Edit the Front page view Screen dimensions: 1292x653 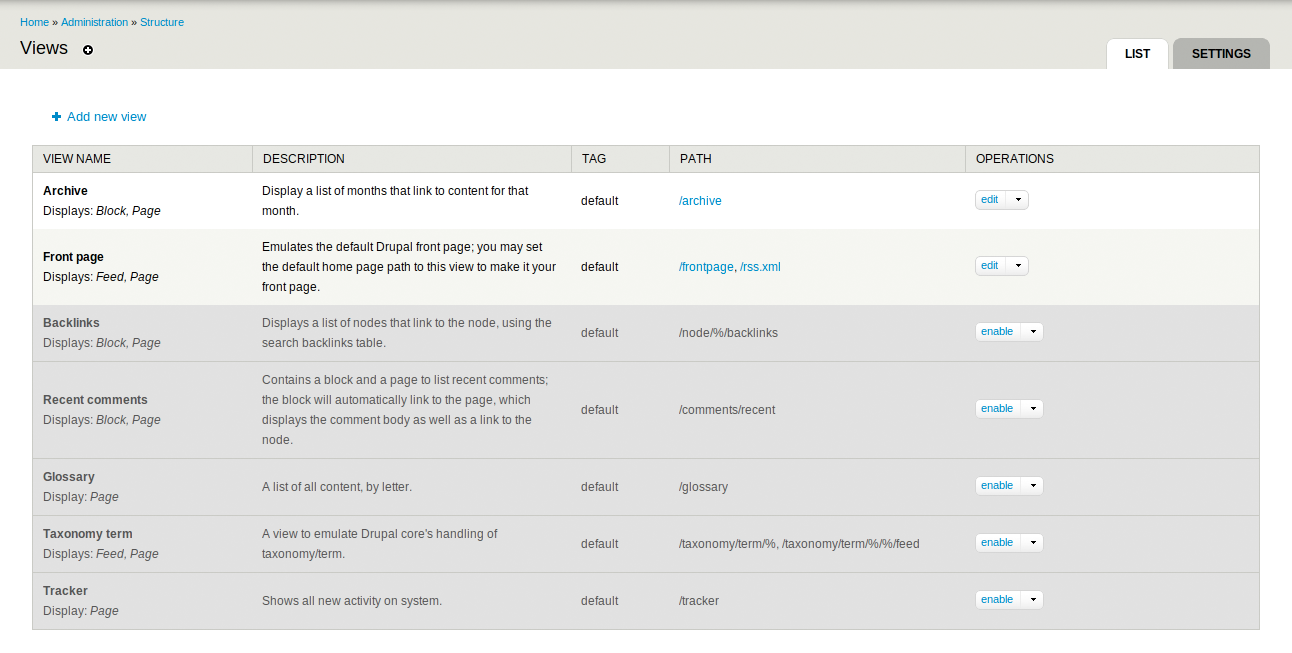click(990, 266)
